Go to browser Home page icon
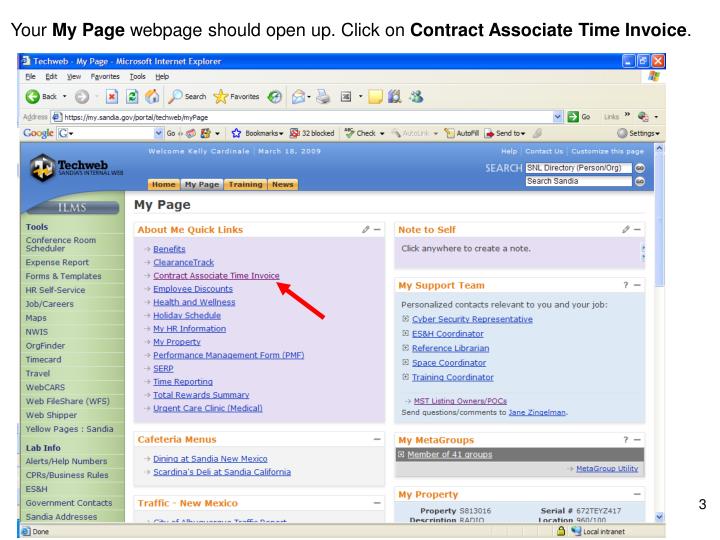Image resolution: width=720 pixels, height=540 pixels. point(152,96)
